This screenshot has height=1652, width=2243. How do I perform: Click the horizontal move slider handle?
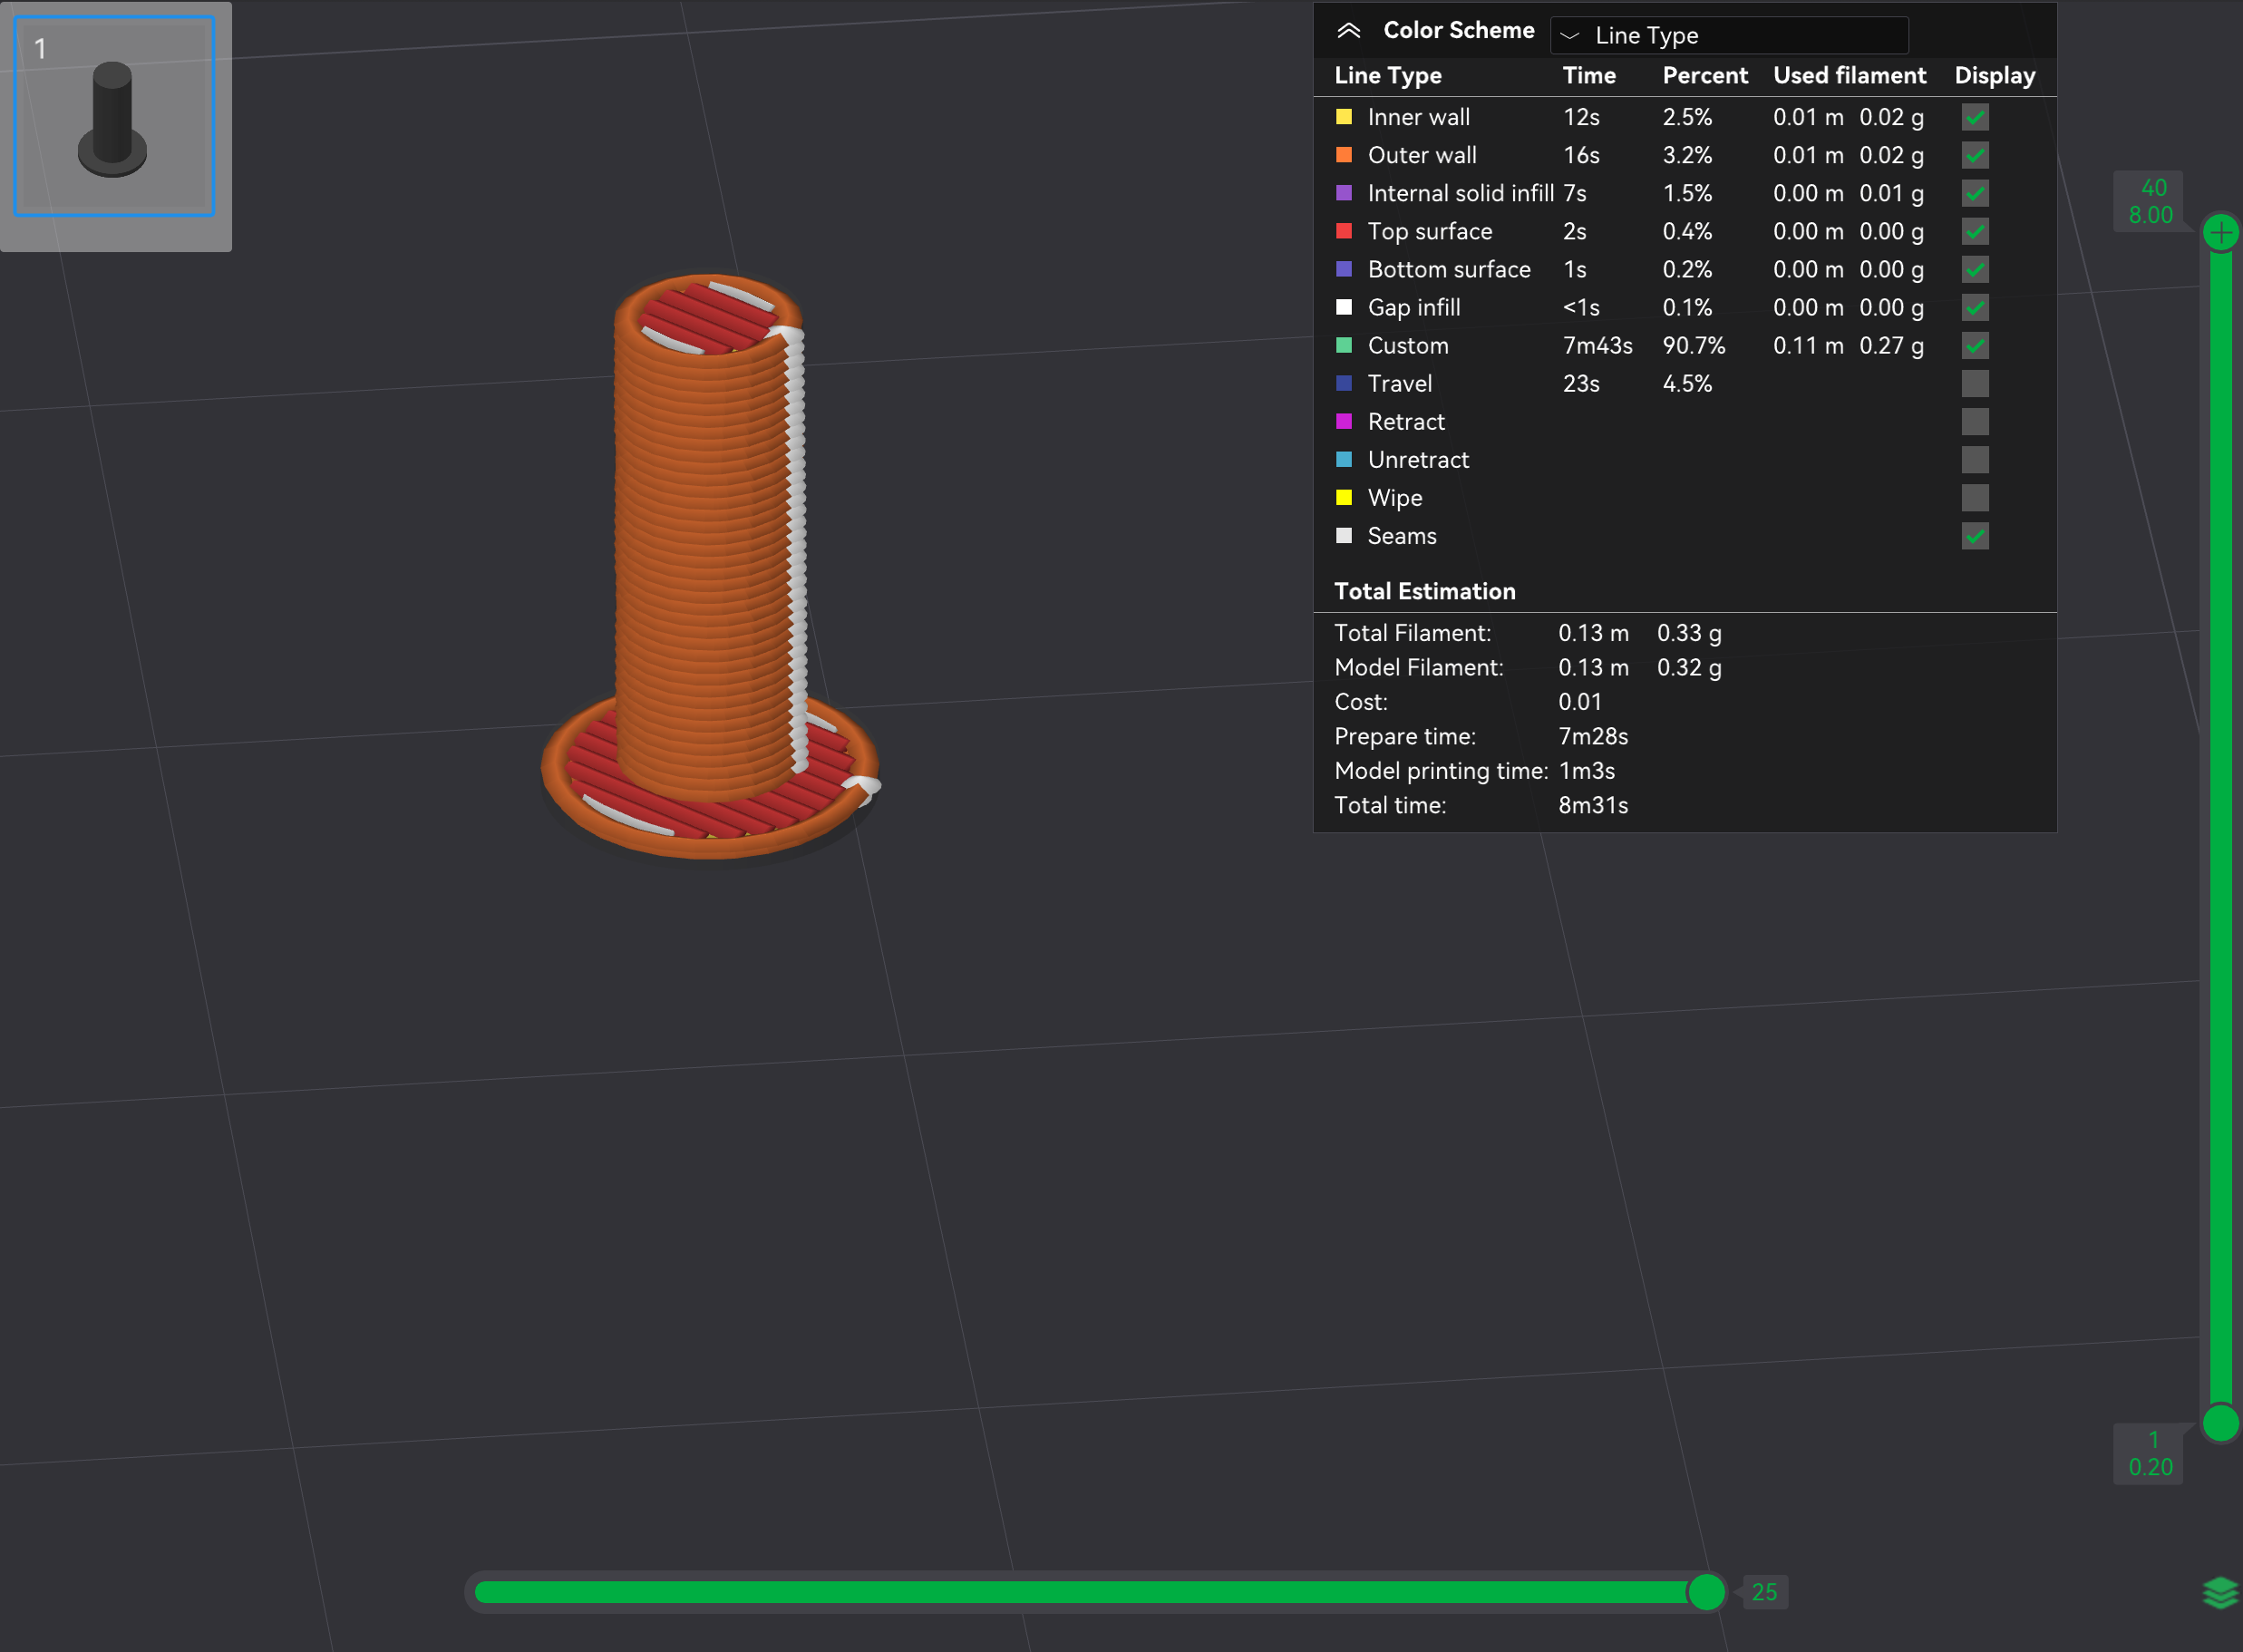coord(1706,1592)
